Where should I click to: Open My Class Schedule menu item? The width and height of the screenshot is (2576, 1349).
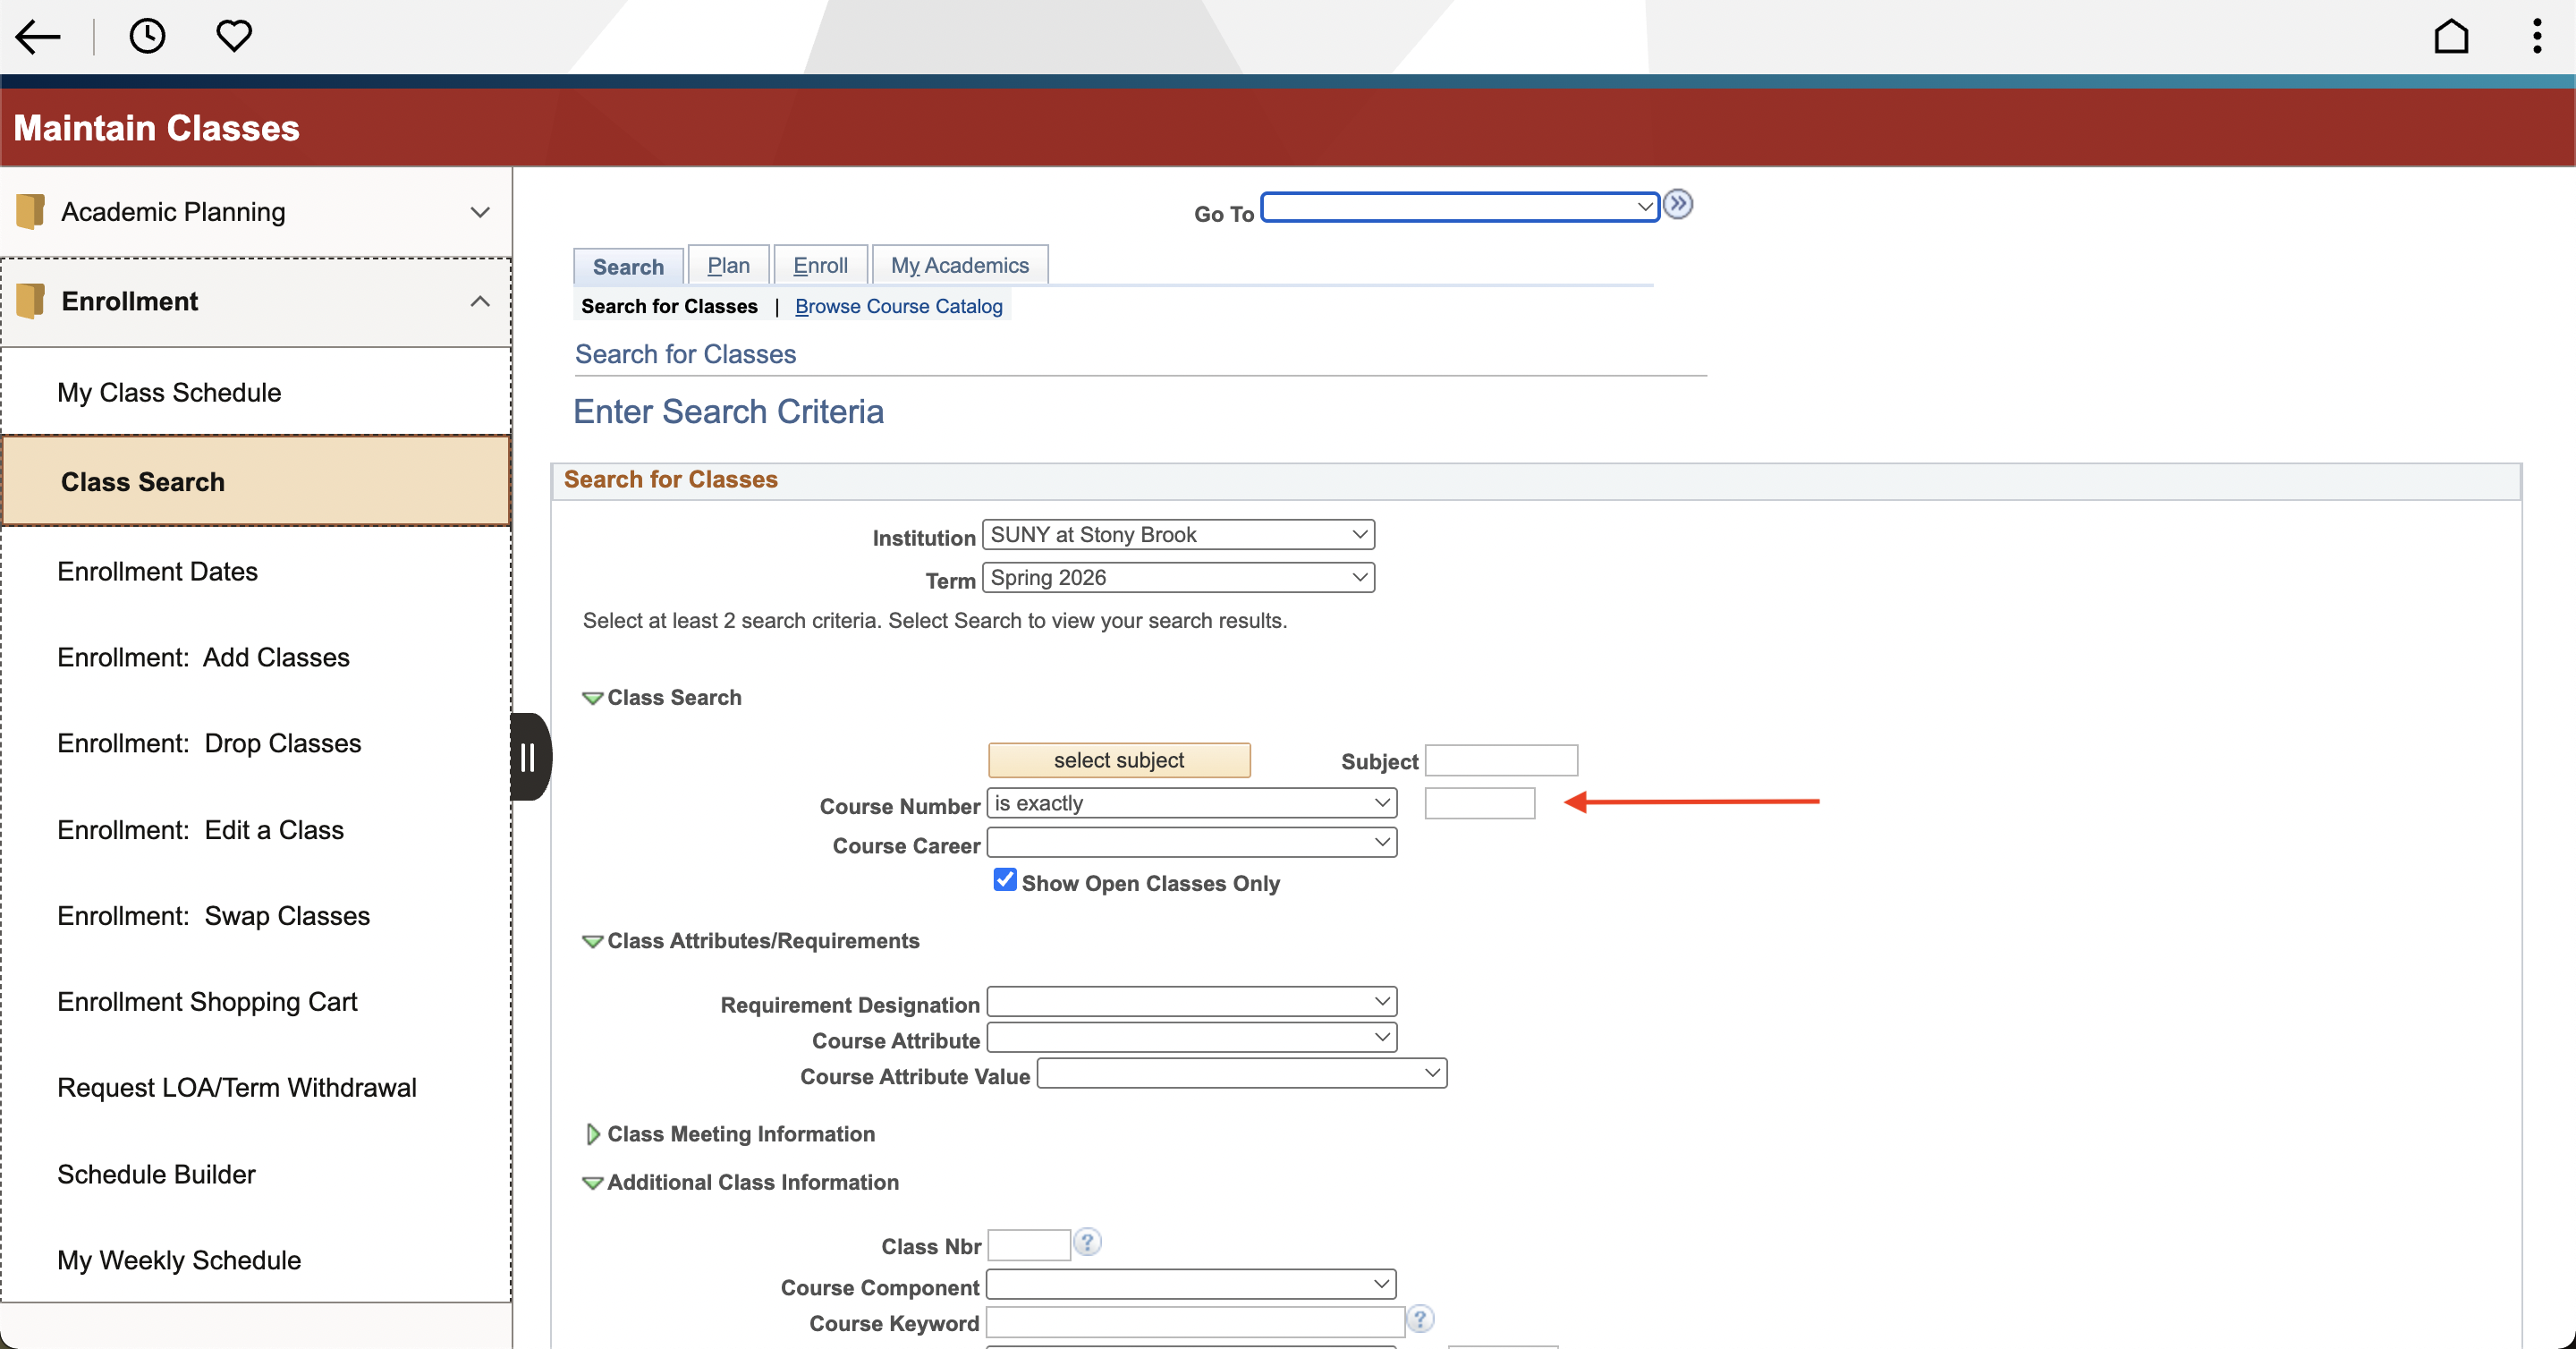pyautogui.click(x=256, y=393)
